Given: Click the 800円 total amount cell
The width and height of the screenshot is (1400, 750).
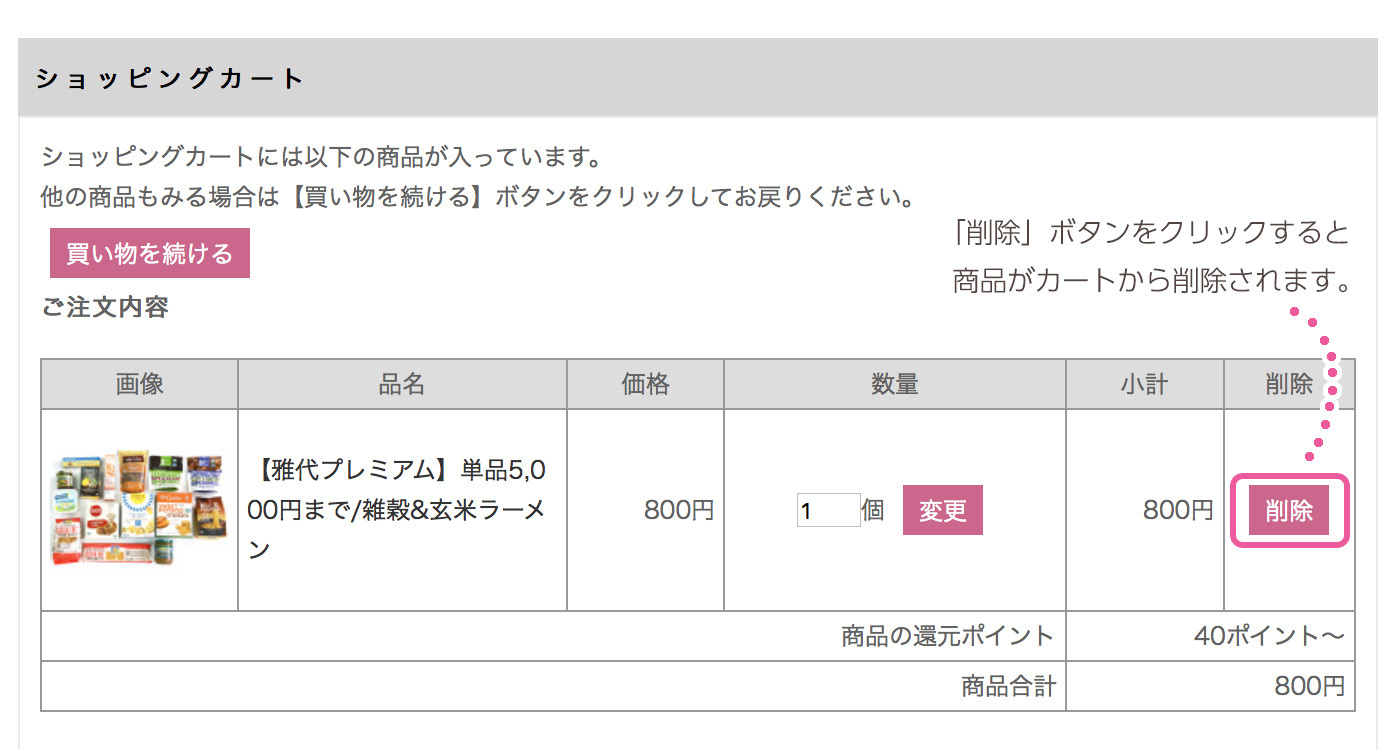Looking at the screenshot, I should click(1308, 686).
